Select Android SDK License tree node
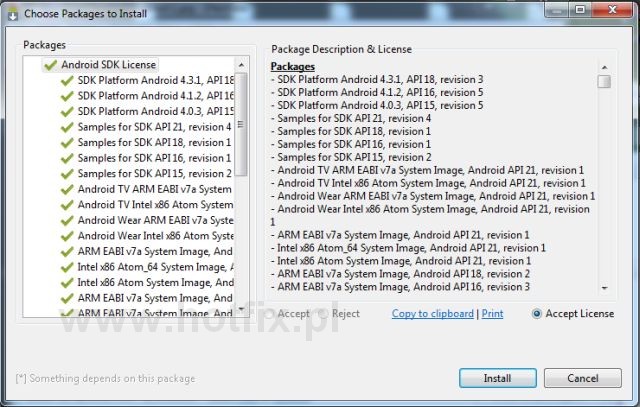 100,64
